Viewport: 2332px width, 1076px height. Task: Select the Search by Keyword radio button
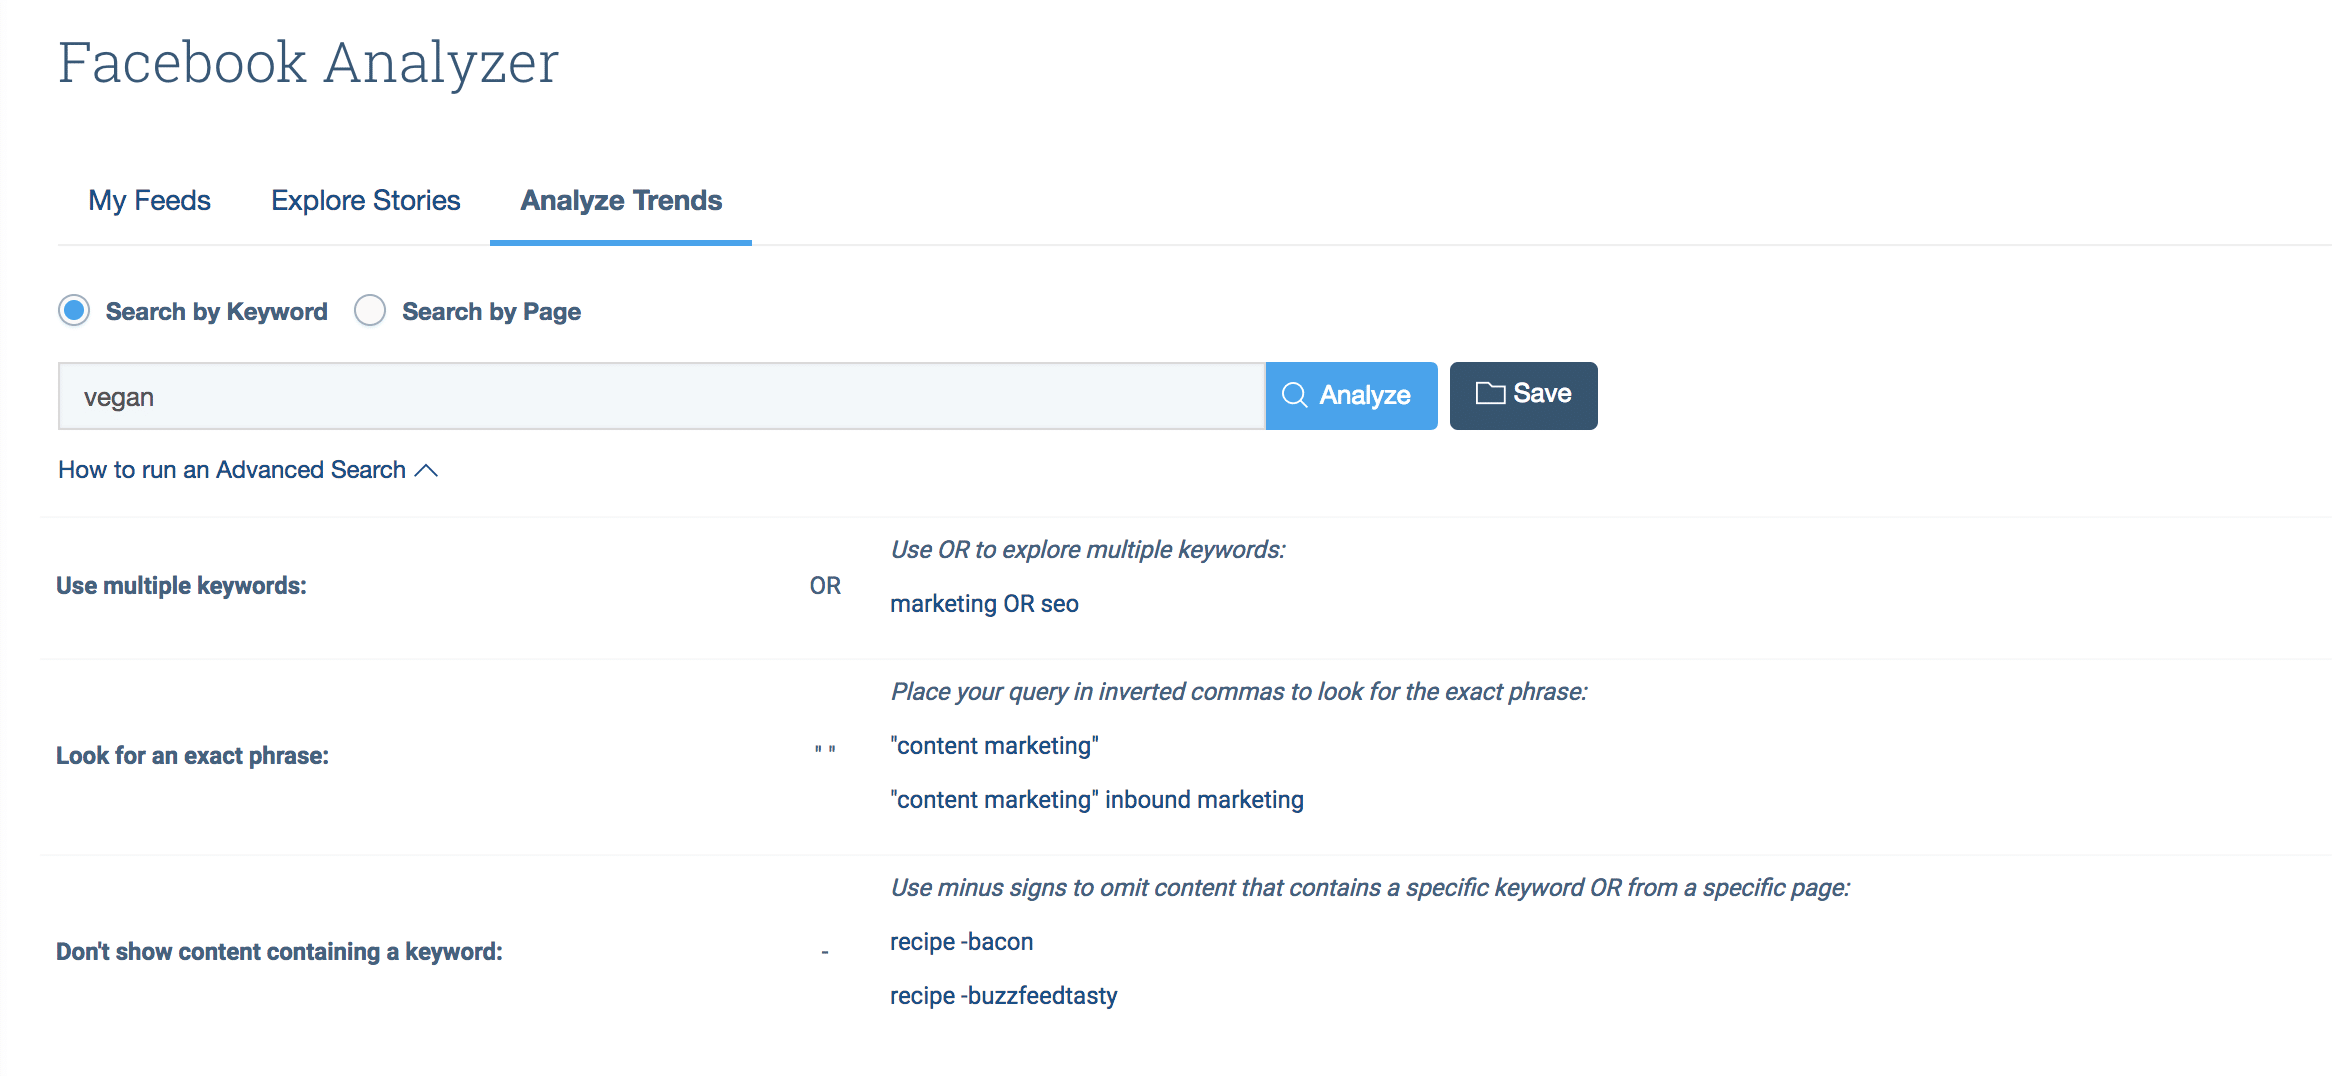coord(74,311)
